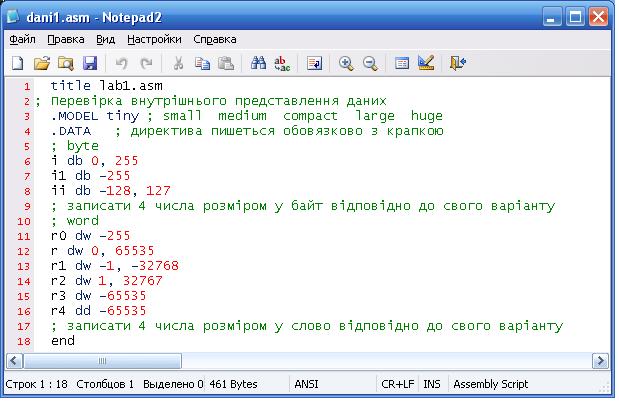Zoom out with the minus magnifier

(370, 63)
